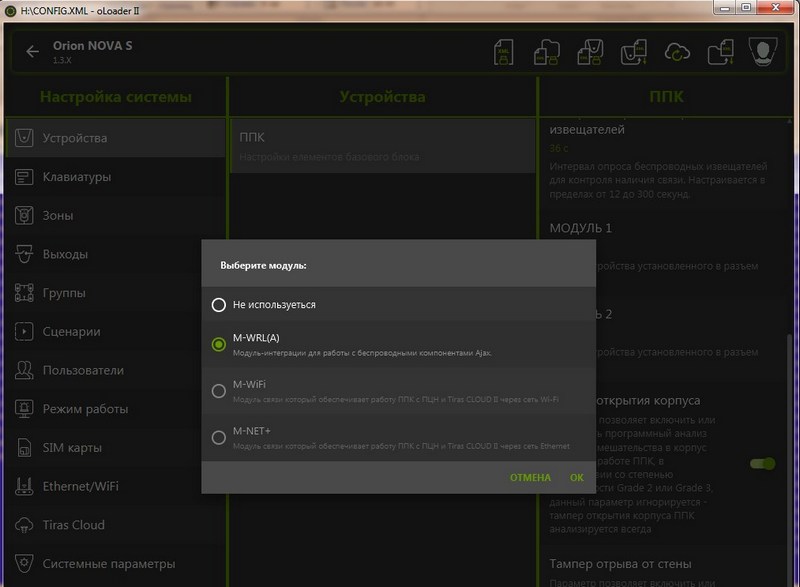Viewport: 800px width, 587px height.
Task: Select the 'Не используеться' radio option
Action: tap(219, 305)
